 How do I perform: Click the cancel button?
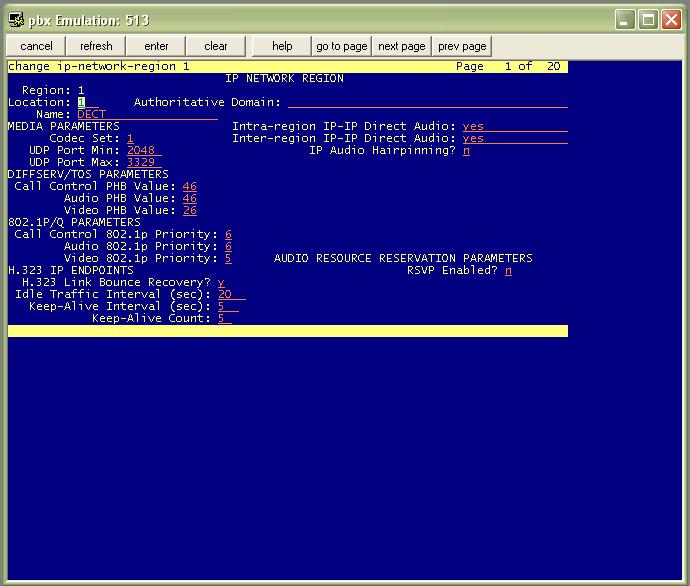[x=36, y=46]
